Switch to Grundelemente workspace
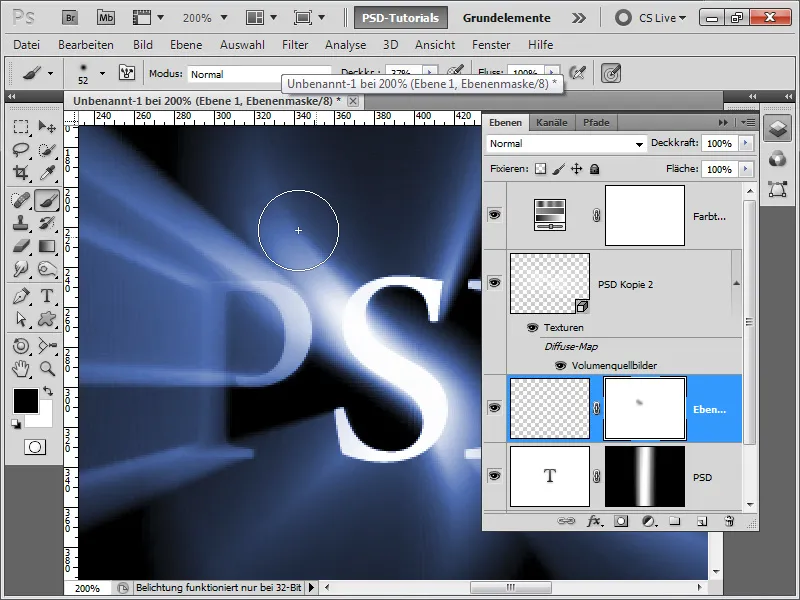The width and height of the screenshot is (800, 600). [506, 18]
